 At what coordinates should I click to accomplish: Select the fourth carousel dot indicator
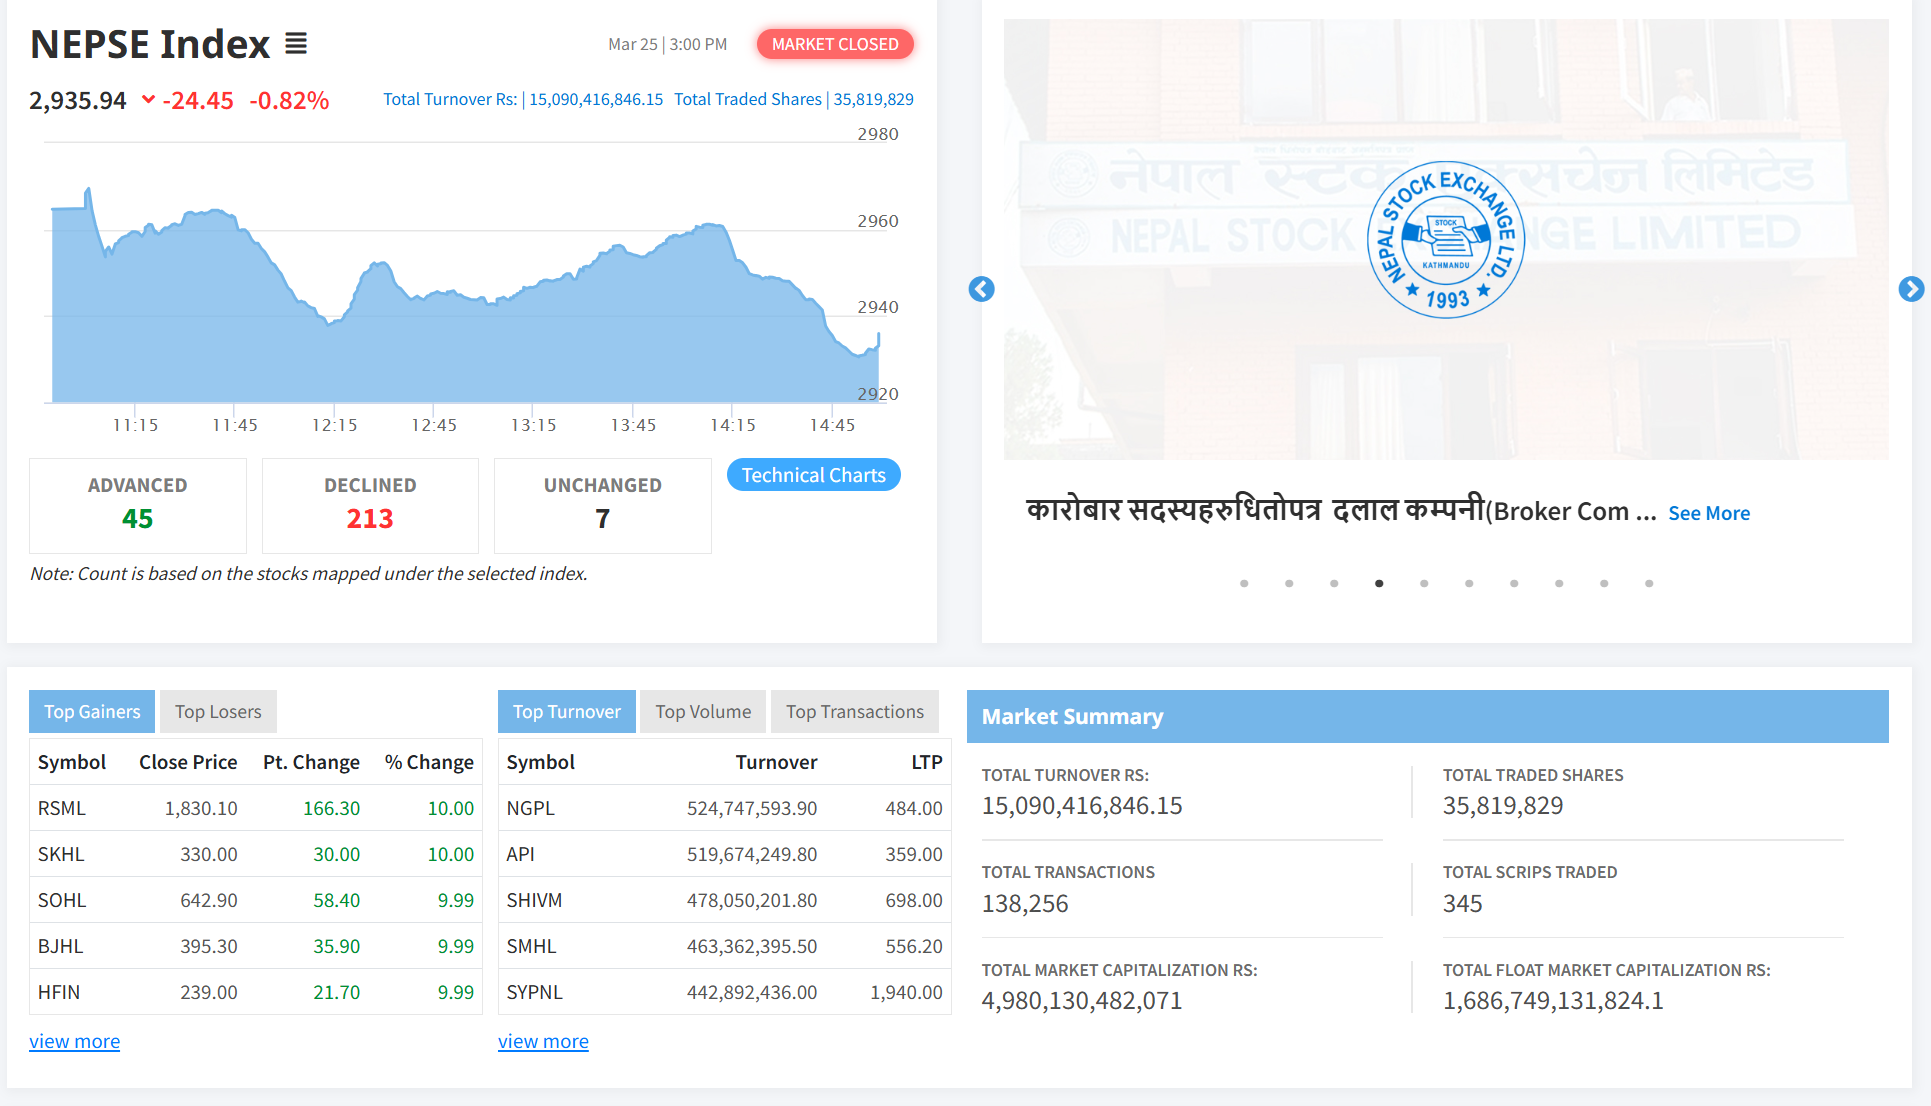(x=1379, y=583)
